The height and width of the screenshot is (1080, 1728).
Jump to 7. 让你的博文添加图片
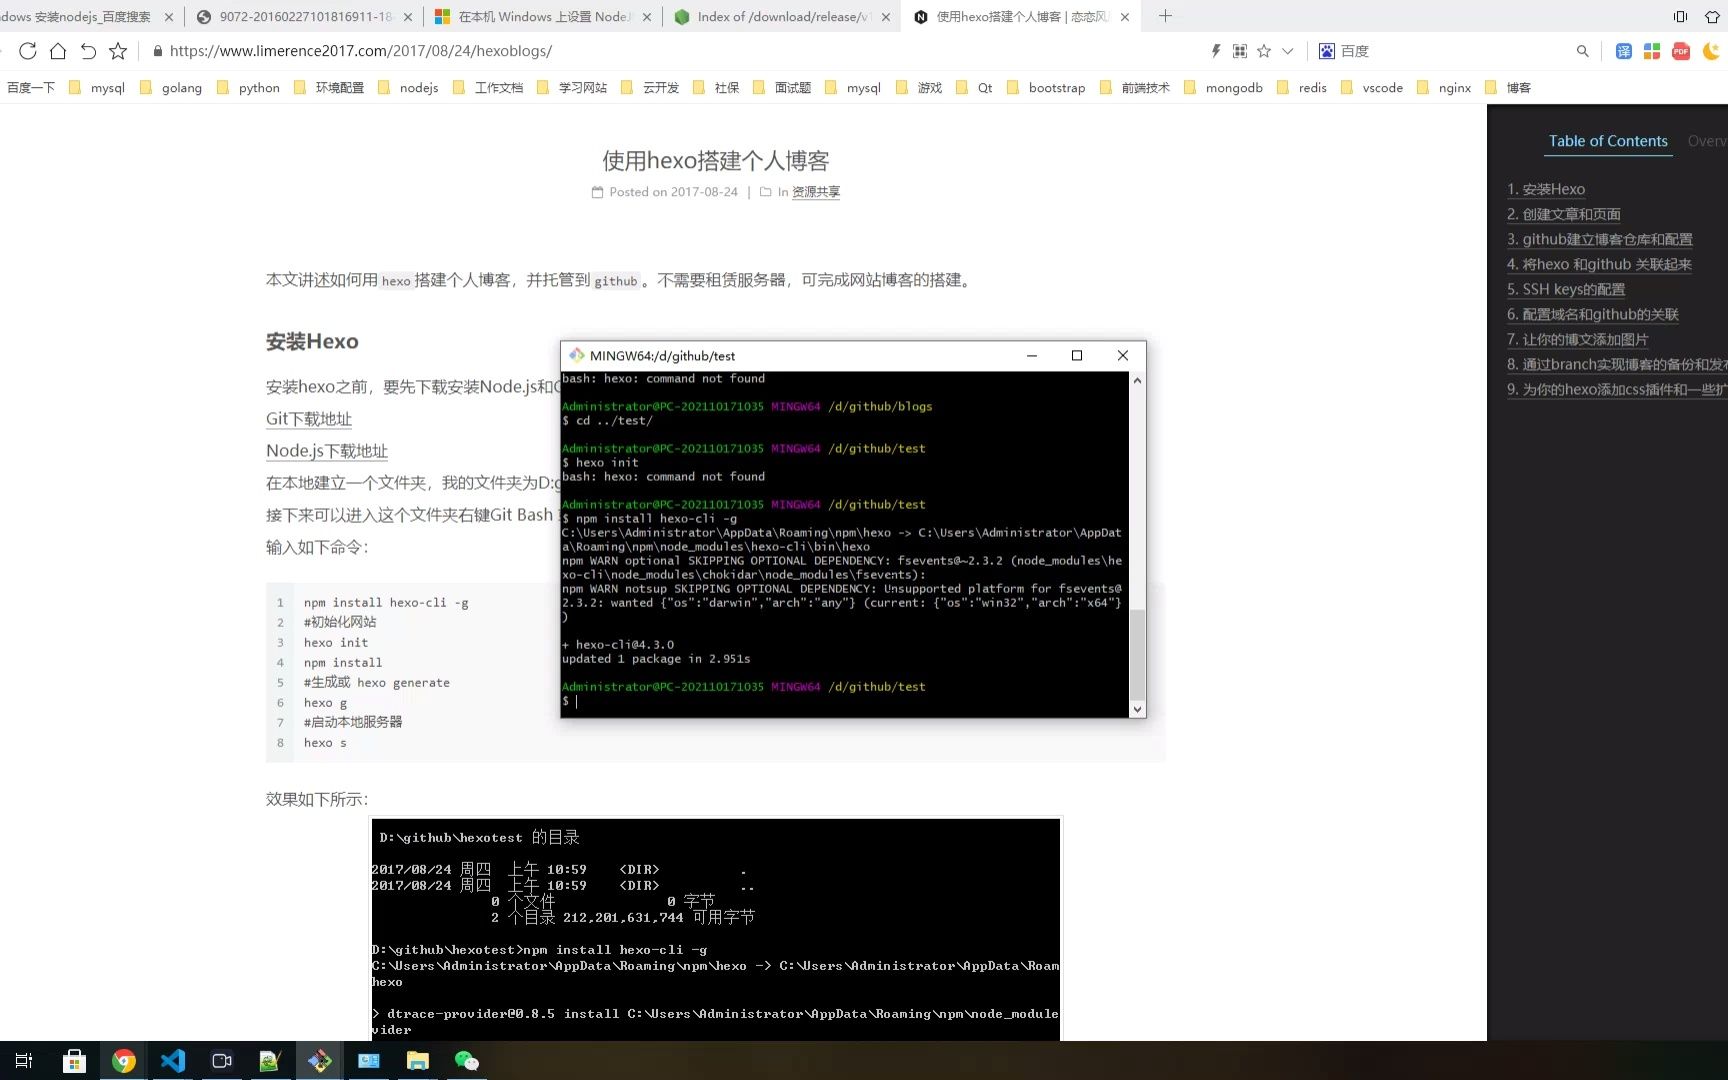(1578, 339)
